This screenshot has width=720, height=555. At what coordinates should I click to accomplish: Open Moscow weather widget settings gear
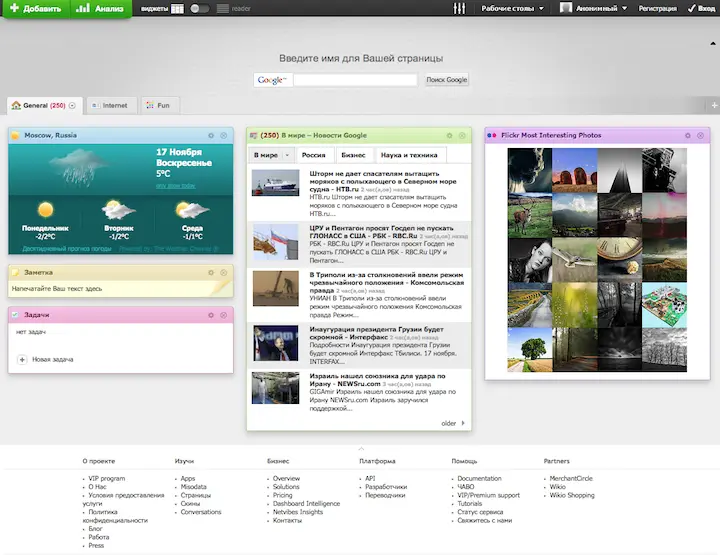click(211, 135)
